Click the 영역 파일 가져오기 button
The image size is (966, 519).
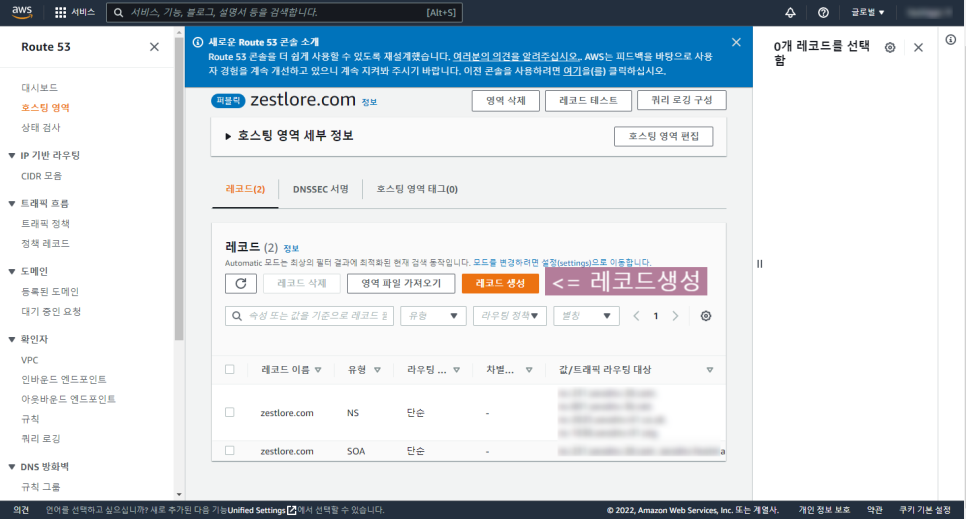coord(401,284)
